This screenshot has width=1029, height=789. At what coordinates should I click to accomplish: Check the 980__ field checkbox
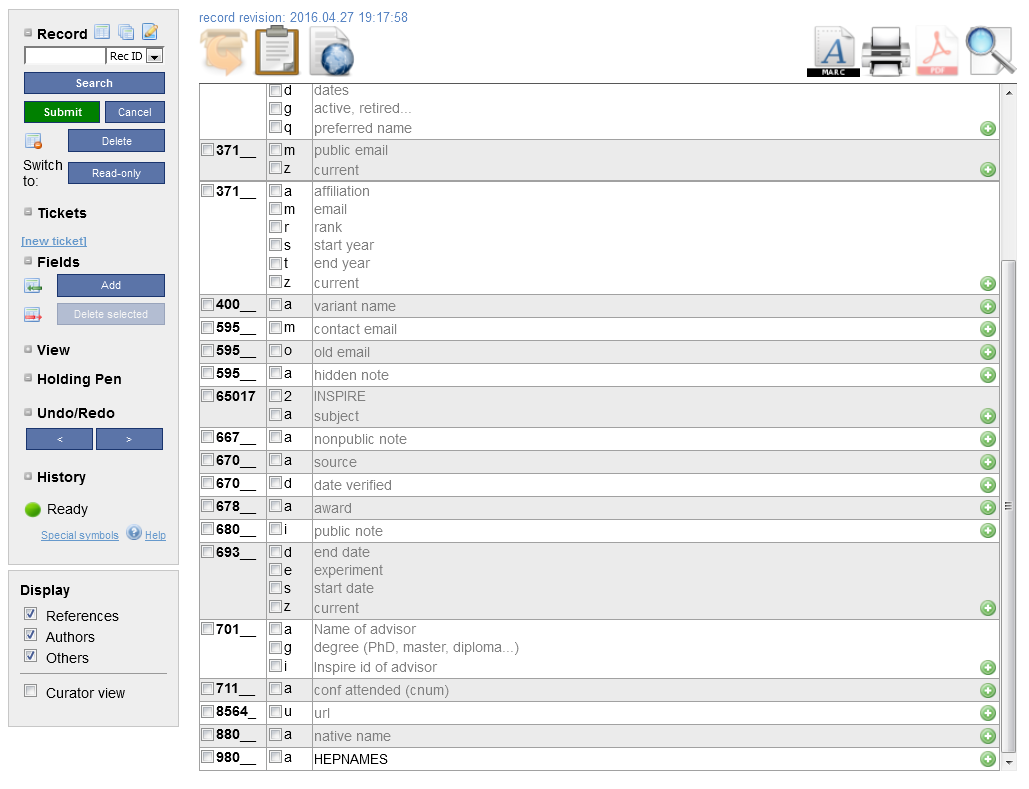click(x=207, y=756)
